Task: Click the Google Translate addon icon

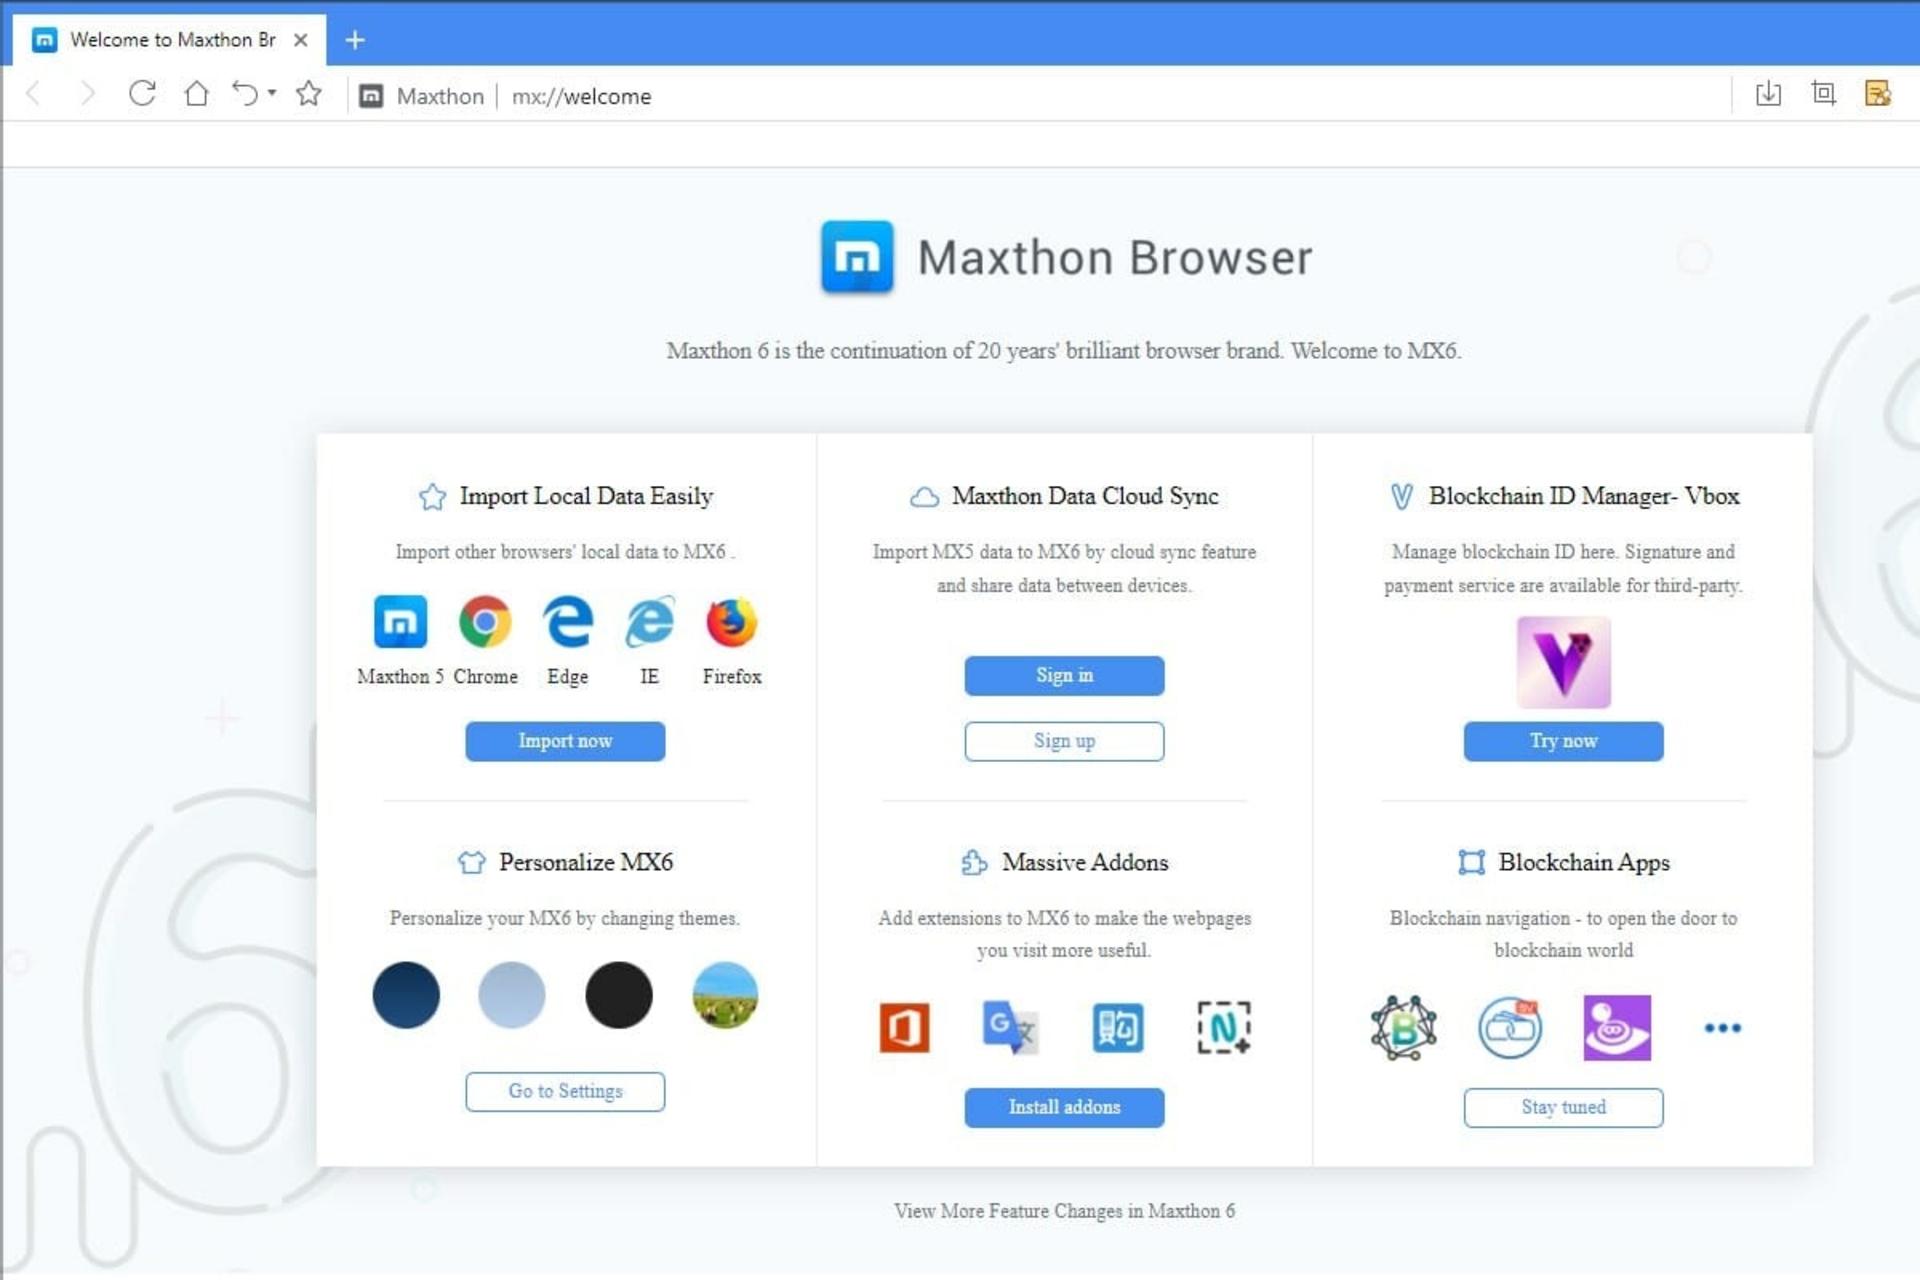Action: click(1010, 1027)
